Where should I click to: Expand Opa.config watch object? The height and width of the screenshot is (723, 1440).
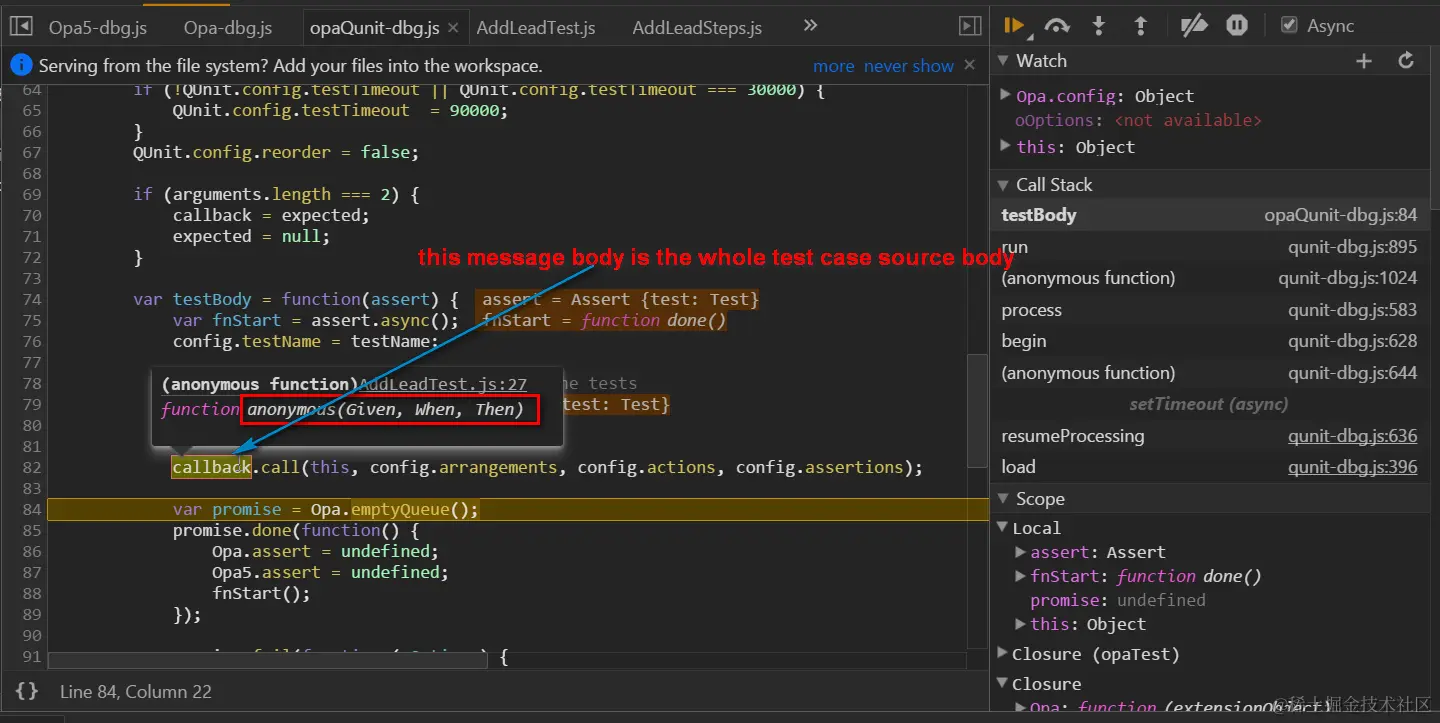(x=1006, y=96)
